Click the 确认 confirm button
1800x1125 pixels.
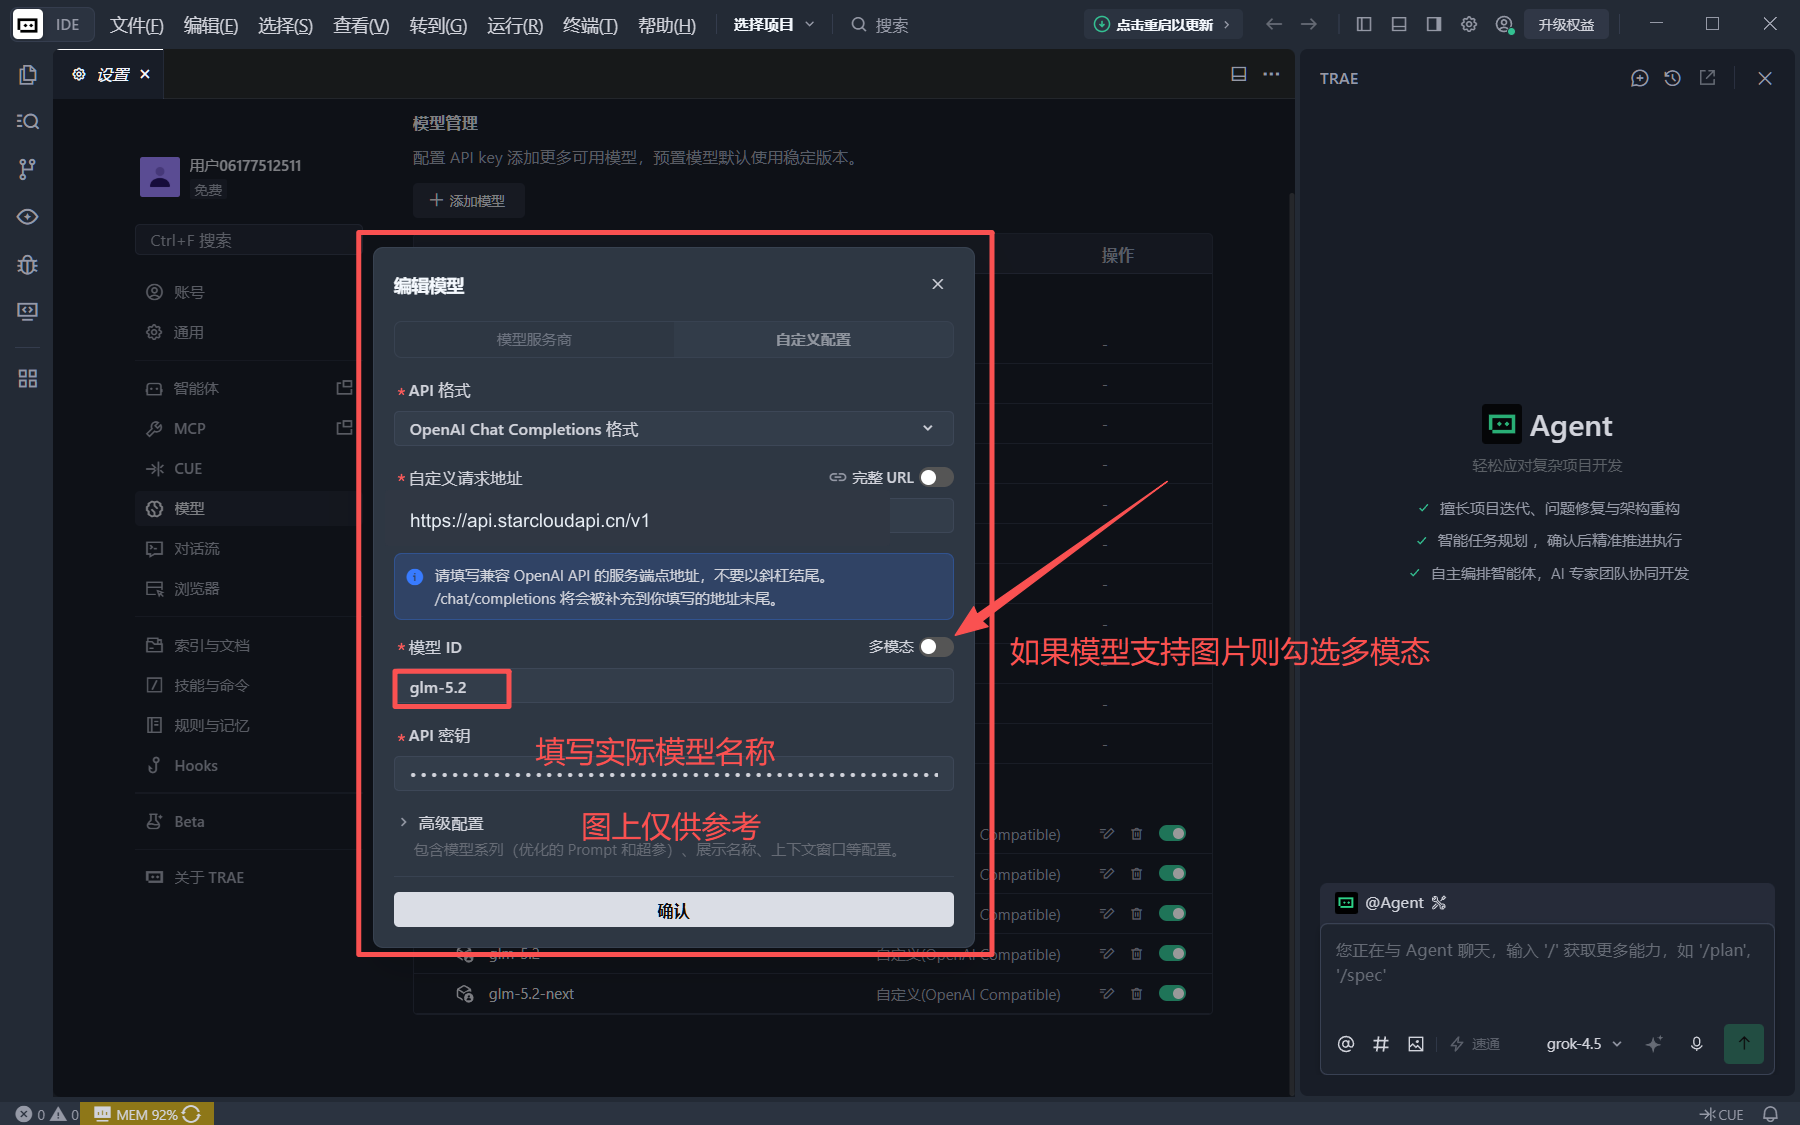pyautogui.click(x=674, y=910)
